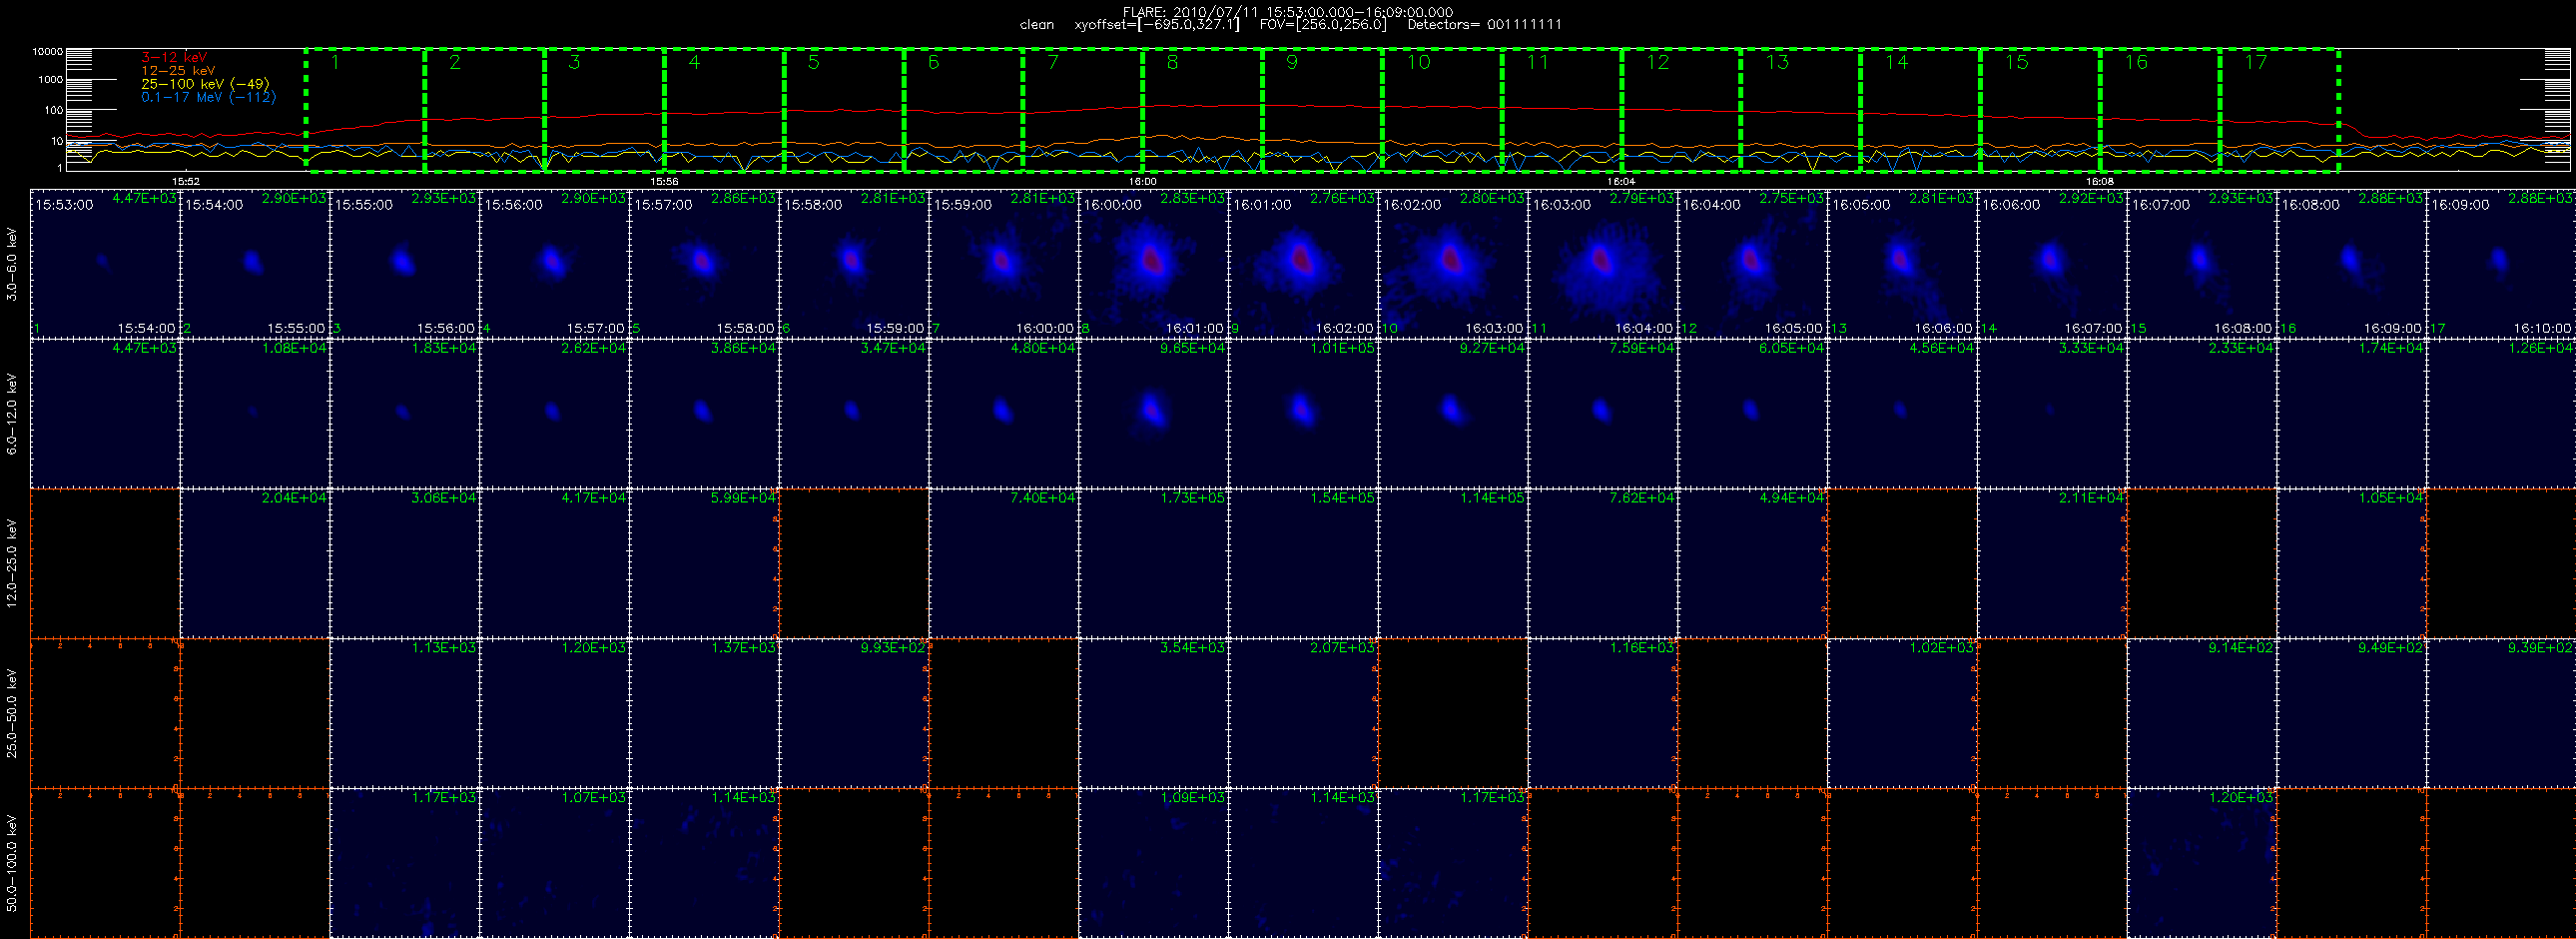Select interval 8 at the lightcurve peak

tap(1202, 109)
